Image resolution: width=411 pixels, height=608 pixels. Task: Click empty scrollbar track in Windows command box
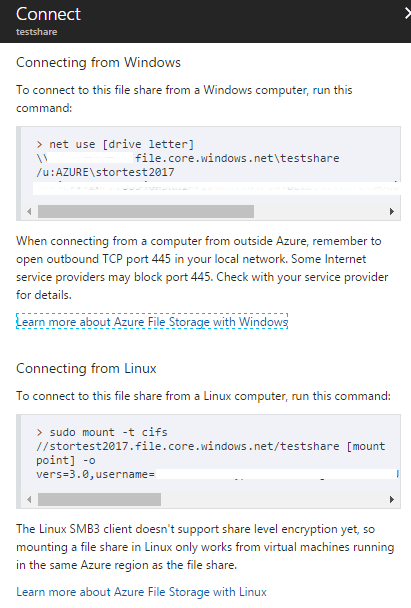[x=320, y=211]
